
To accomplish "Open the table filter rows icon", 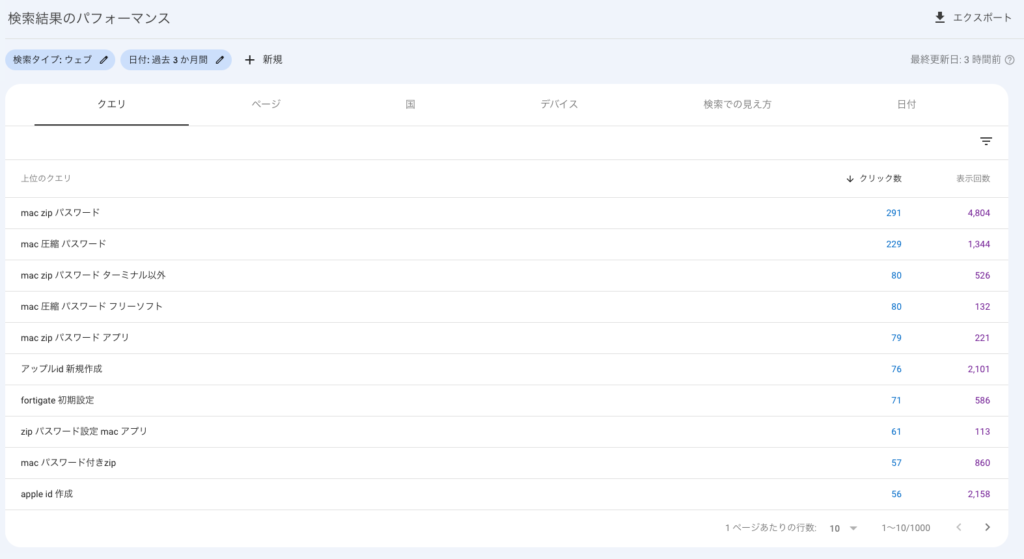I will pyautogui.click(x=986, y=141).
